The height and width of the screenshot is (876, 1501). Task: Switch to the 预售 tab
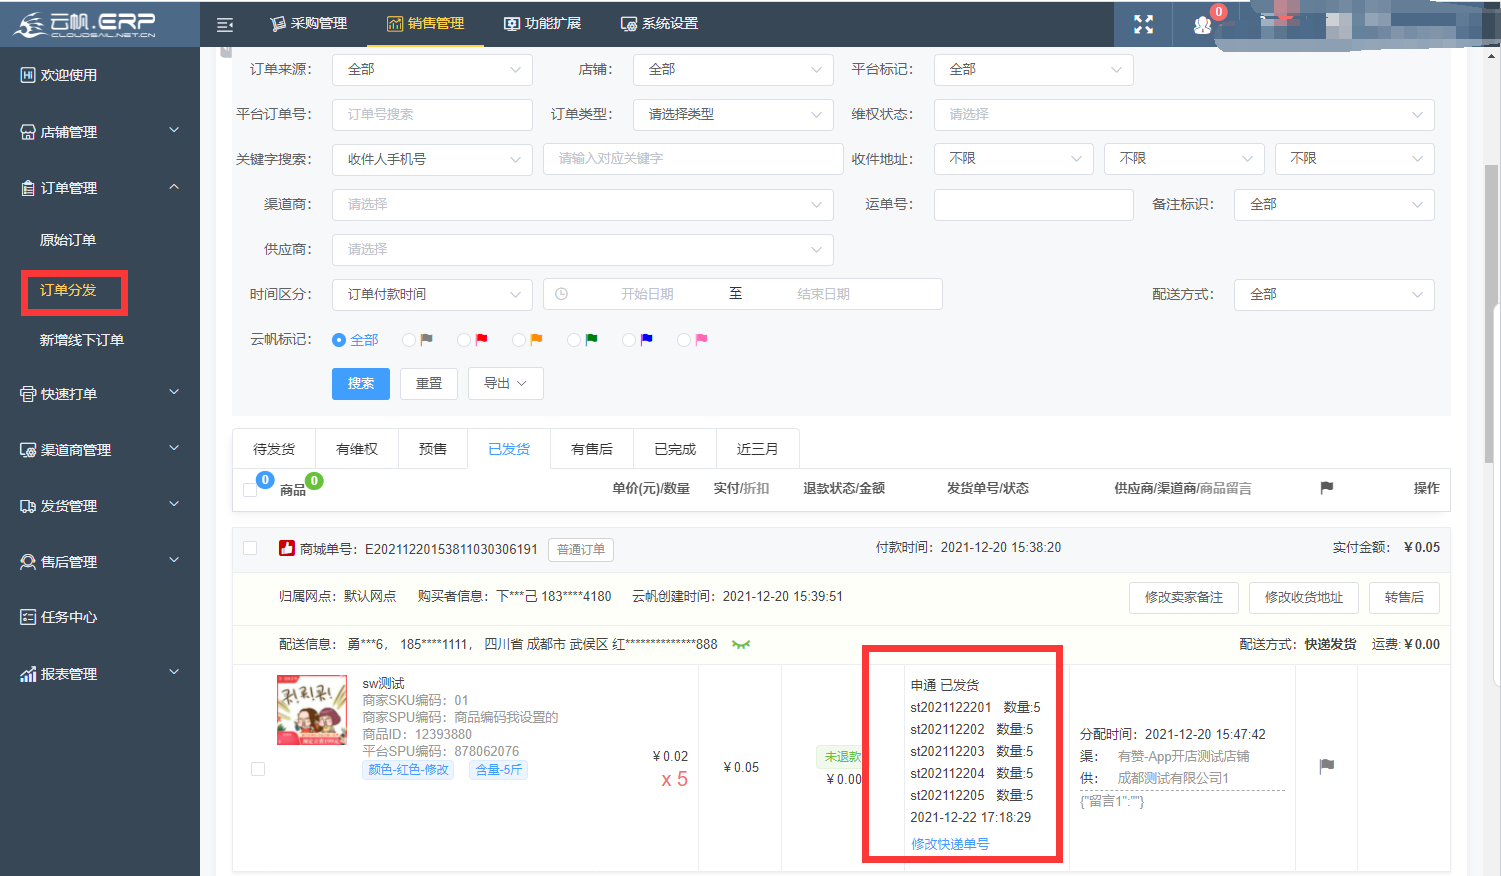(x=433, y=449)
